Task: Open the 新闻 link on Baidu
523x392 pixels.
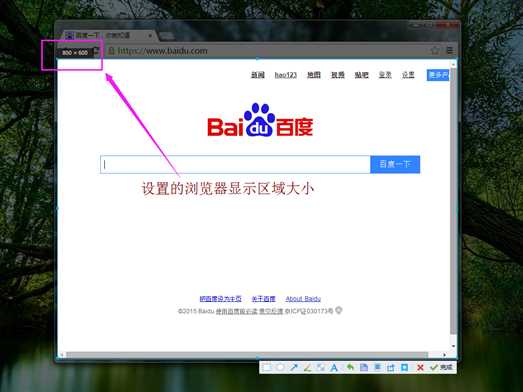Action: 257,75
